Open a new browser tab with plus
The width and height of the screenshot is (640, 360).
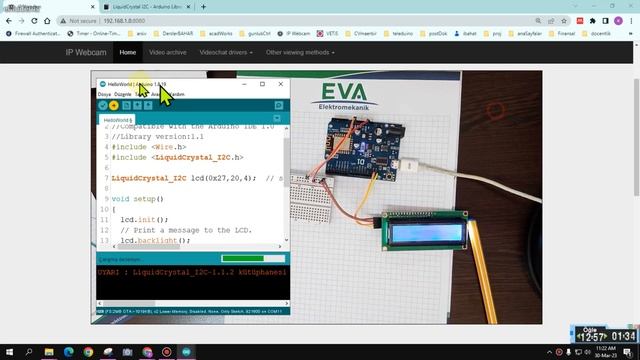(203, 7)
